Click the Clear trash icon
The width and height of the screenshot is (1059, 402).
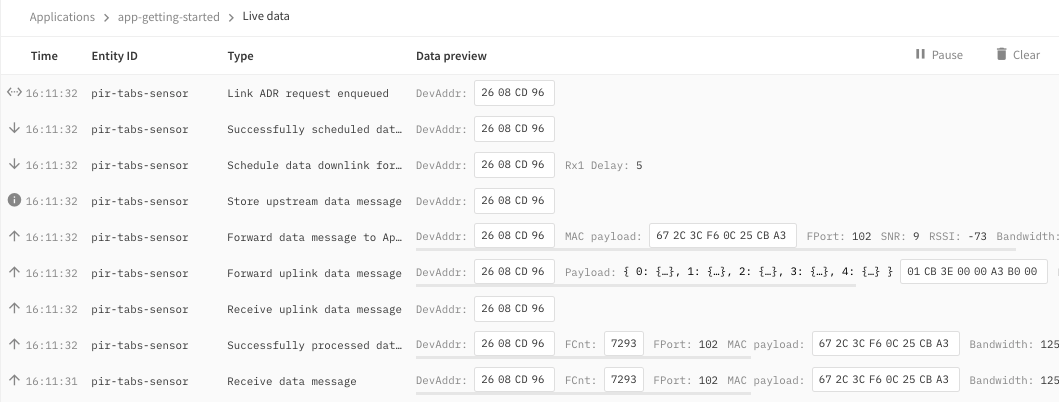click(x=1001, y=55)
